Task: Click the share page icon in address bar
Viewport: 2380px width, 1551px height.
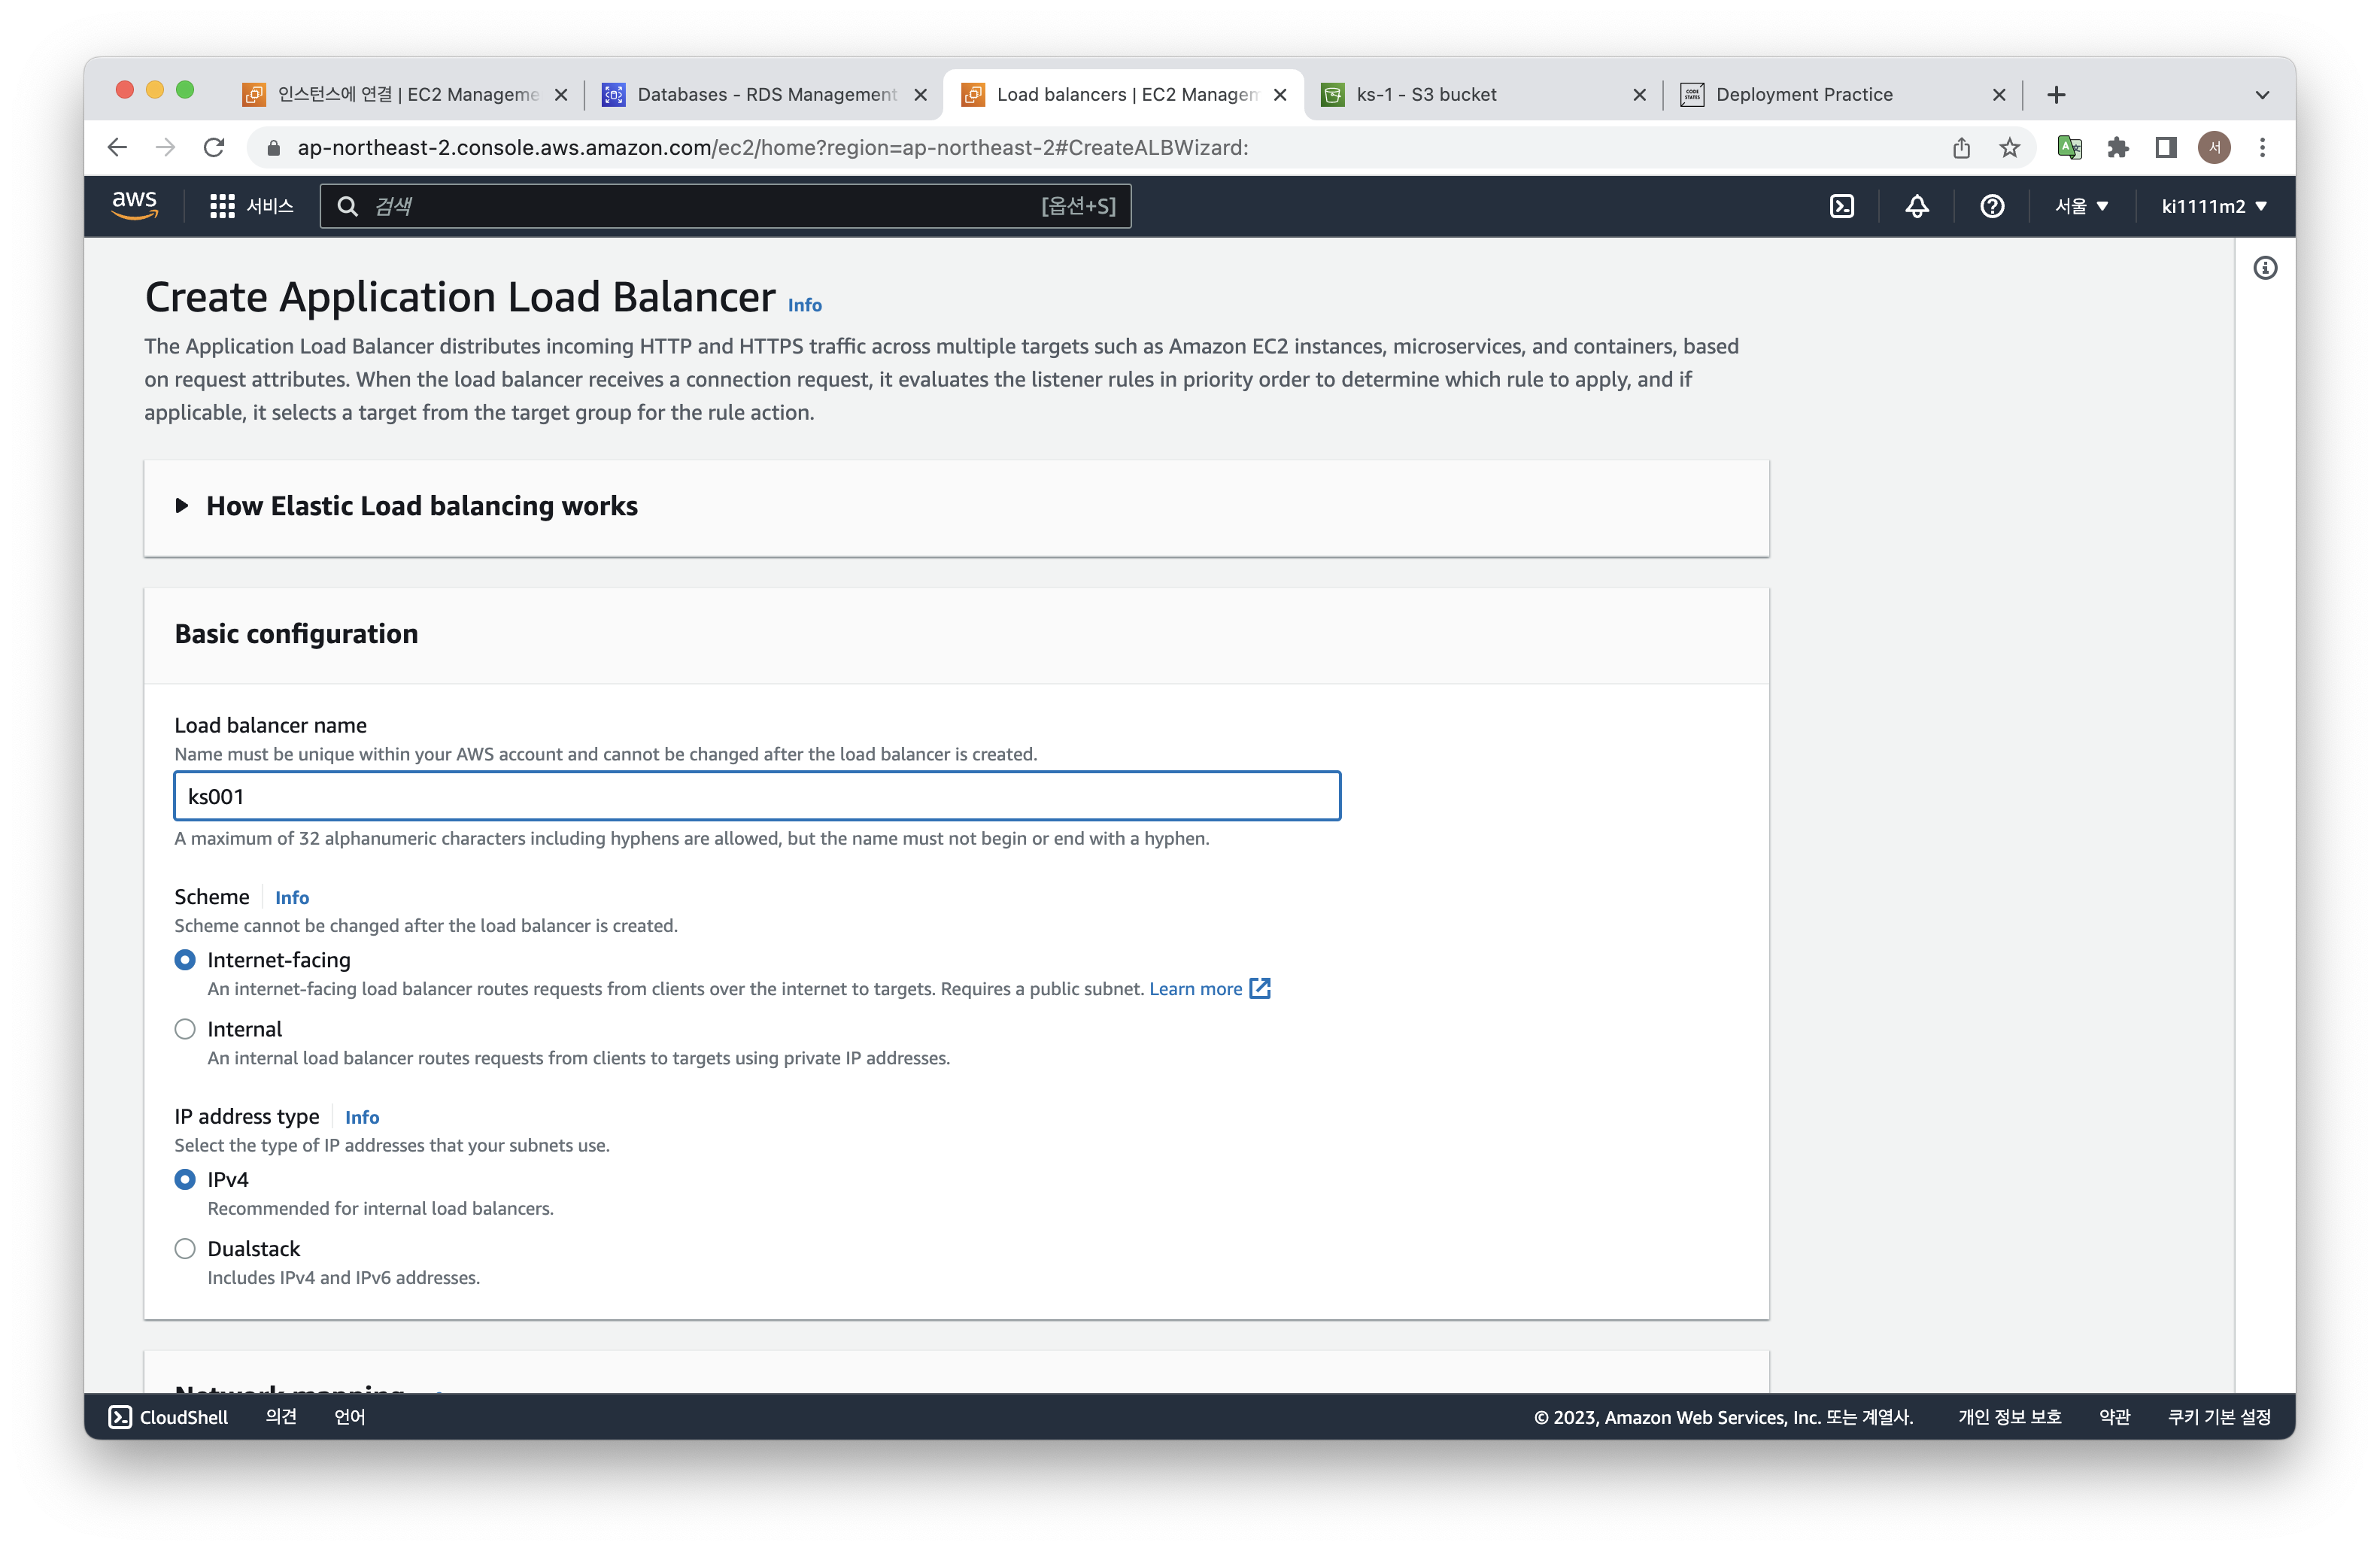Action: tap(1961, 148)
